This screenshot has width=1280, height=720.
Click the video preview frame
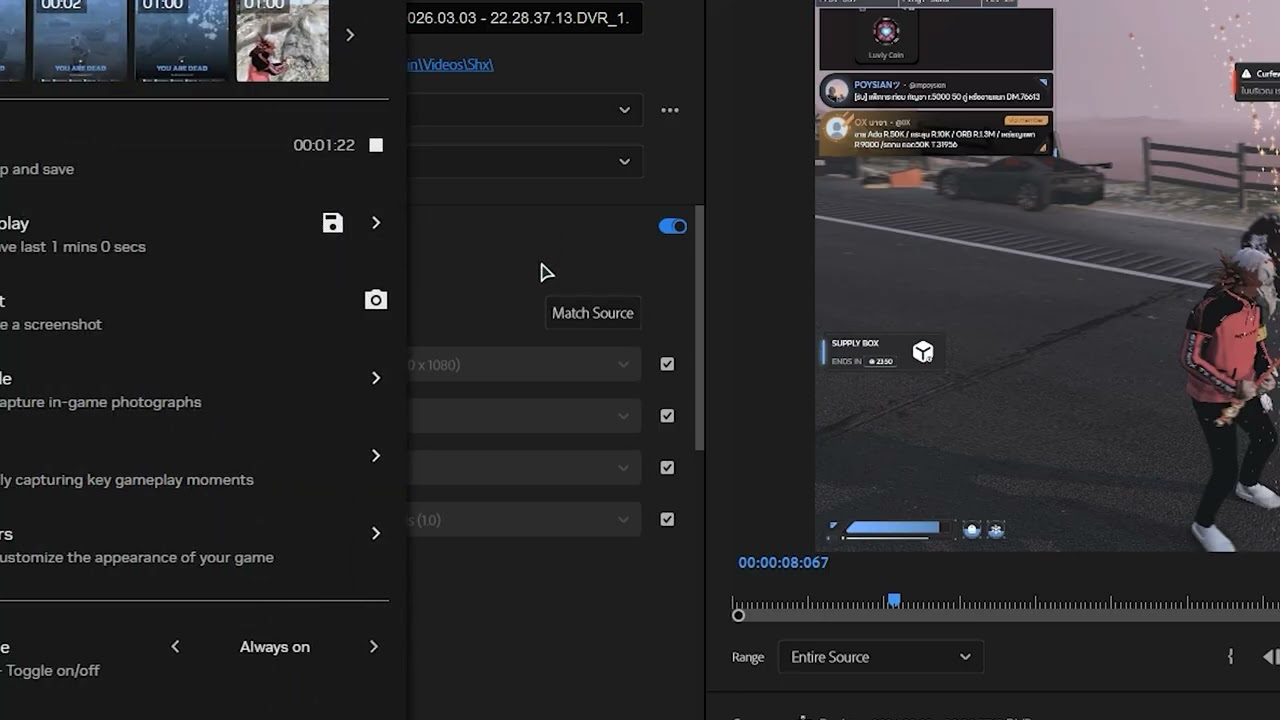pyautogui.click(x=1047, y=275)
